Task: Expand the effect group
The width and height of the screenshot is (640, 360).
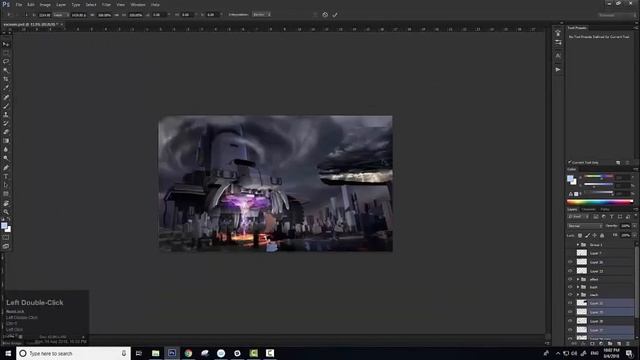Action: click(x=578, y=280)
